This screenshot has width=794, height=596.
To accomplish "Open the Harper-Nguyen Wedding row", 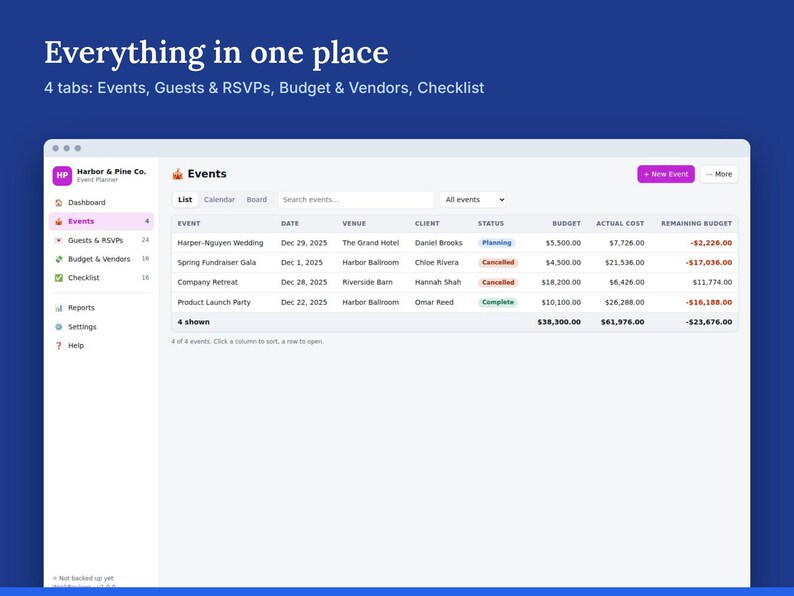I will tap(455, 243).
